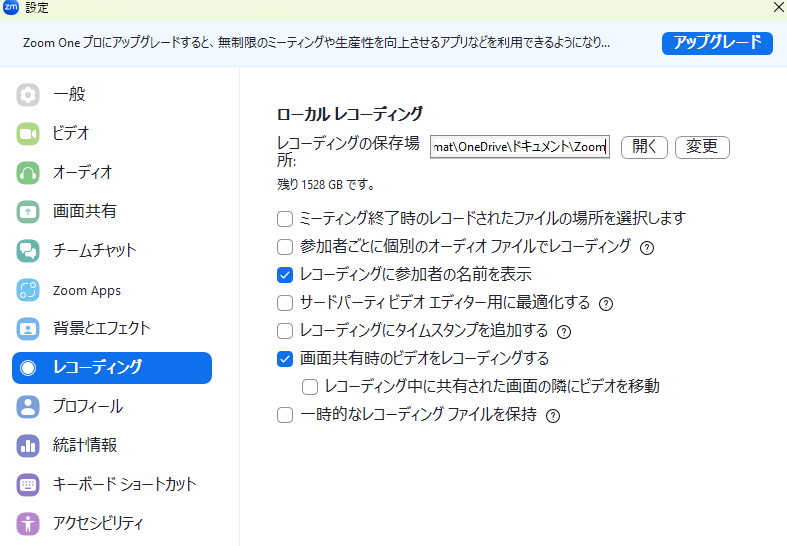Open Team Chat (チームチャット) icon
Screen dimensions: 787x546
click(28, 250)
